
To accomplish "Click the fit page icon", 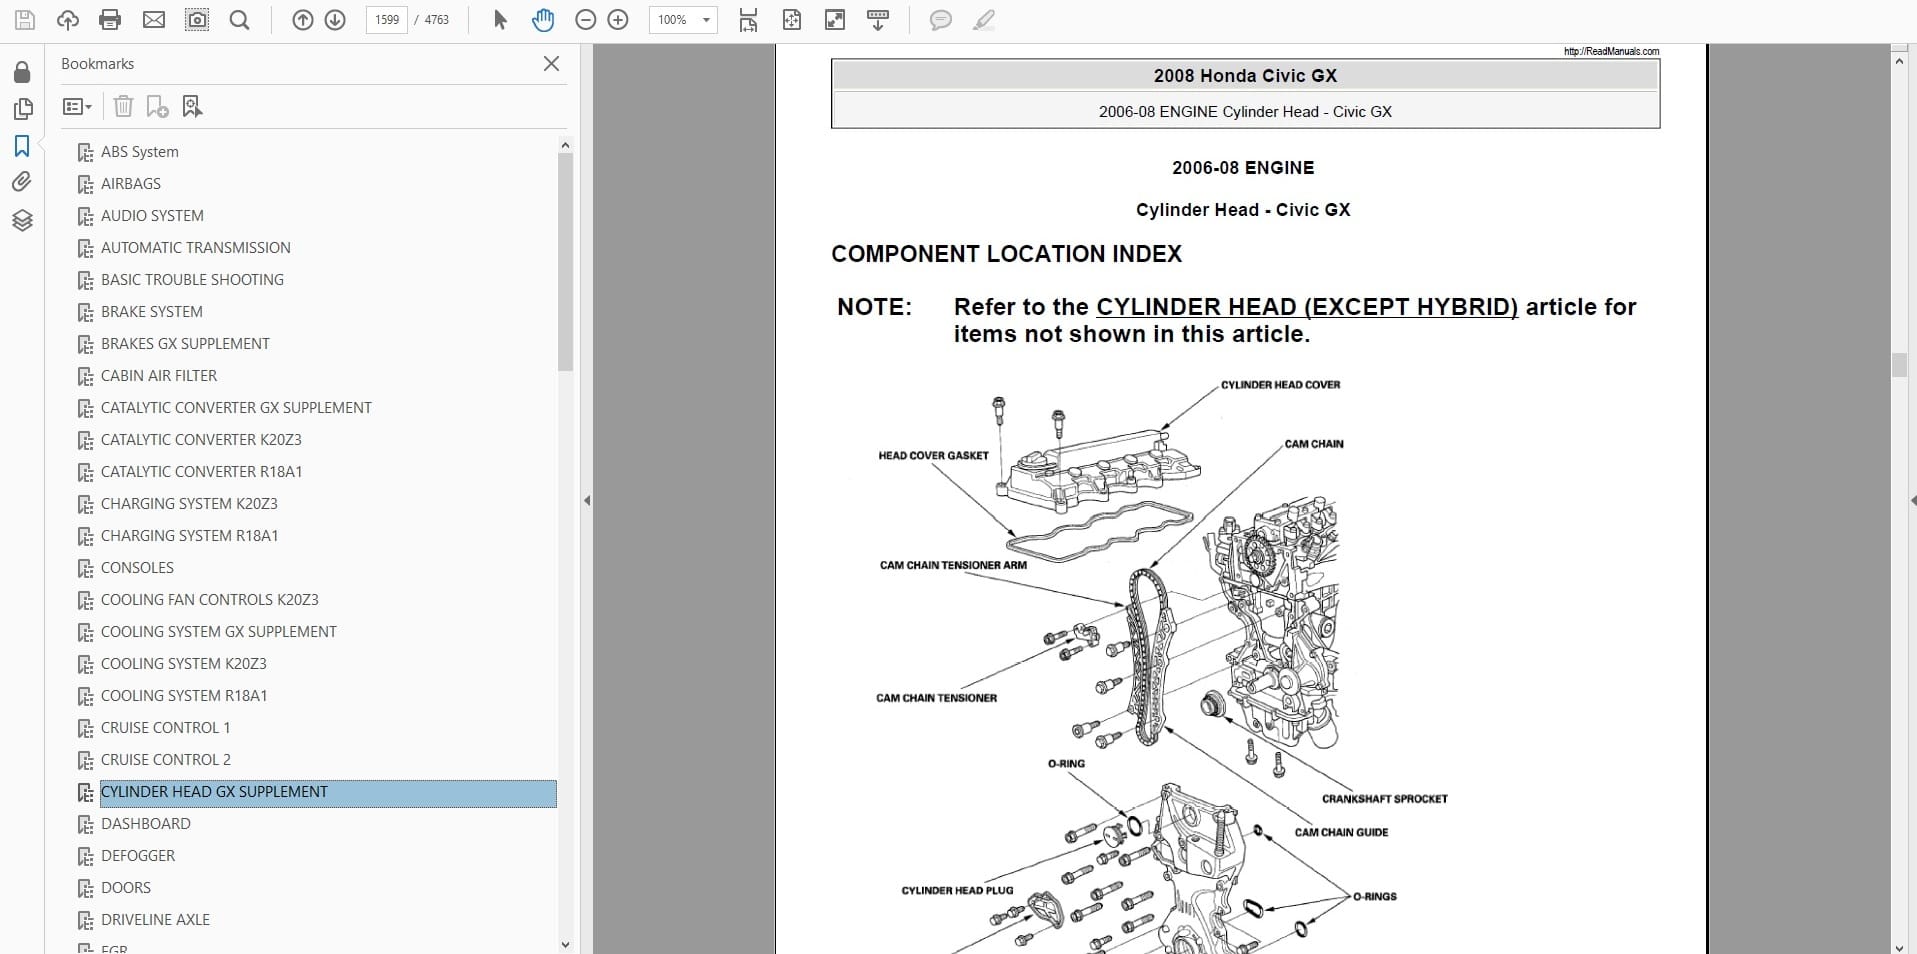I will [x=792, y=20].
